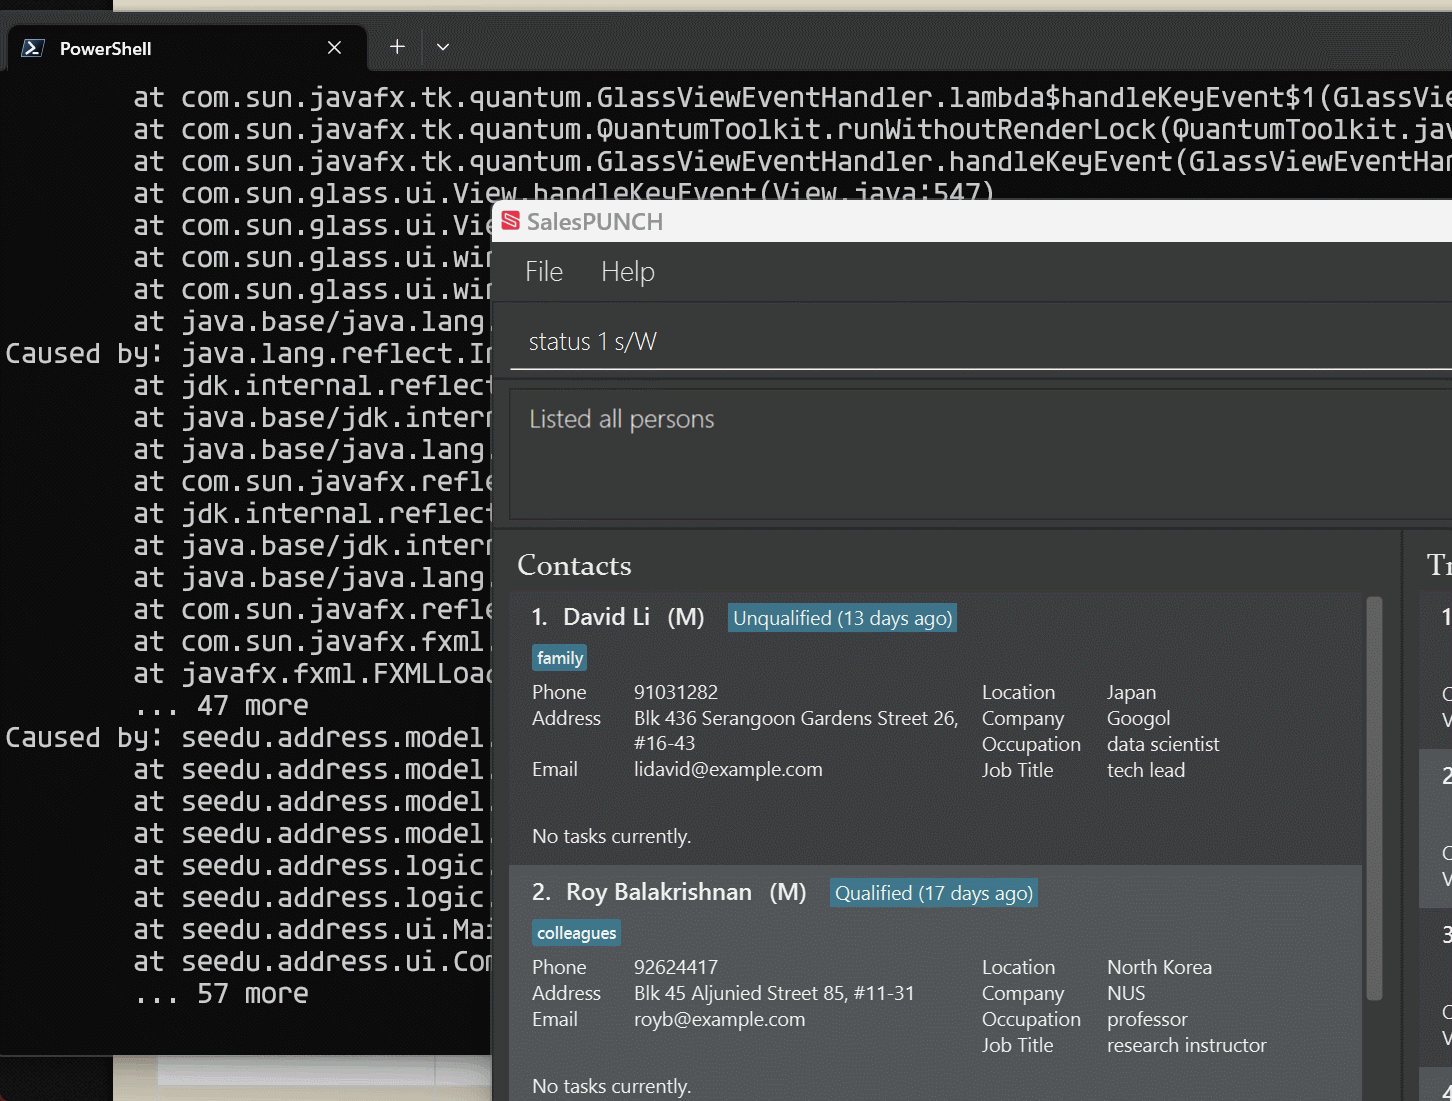Viewport: 1452px width, 1101px height.
Task: Open the File menu in SalesPUNCH
Action: point(544,272)
